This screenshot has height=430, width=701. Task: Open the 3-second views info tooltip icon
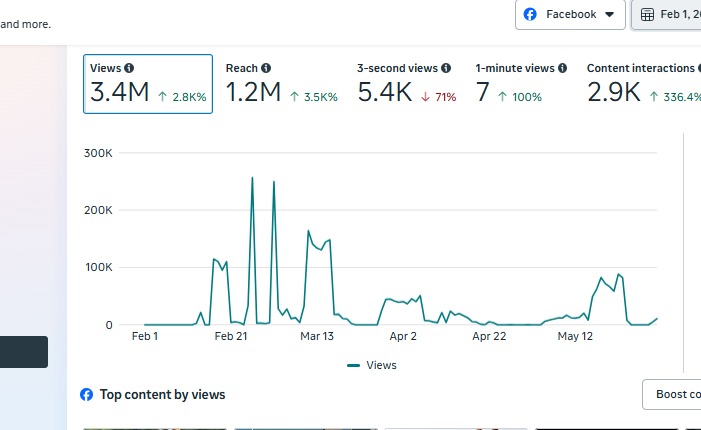tap(446, 68)
